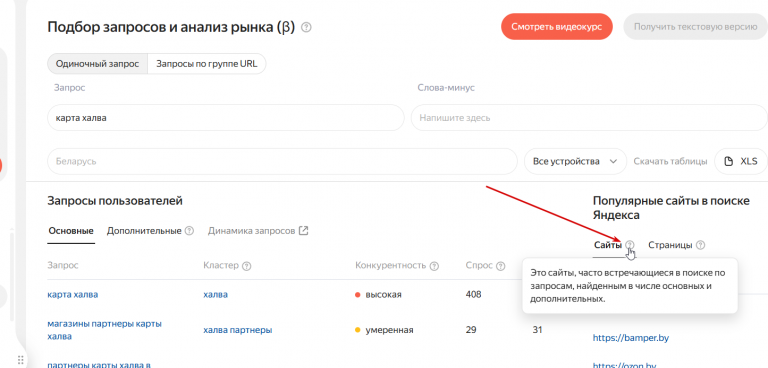The height and width of the screenshot is (368, 768).
Task: Click the Конкурентность column header
Action: click(x=390, y=266)
